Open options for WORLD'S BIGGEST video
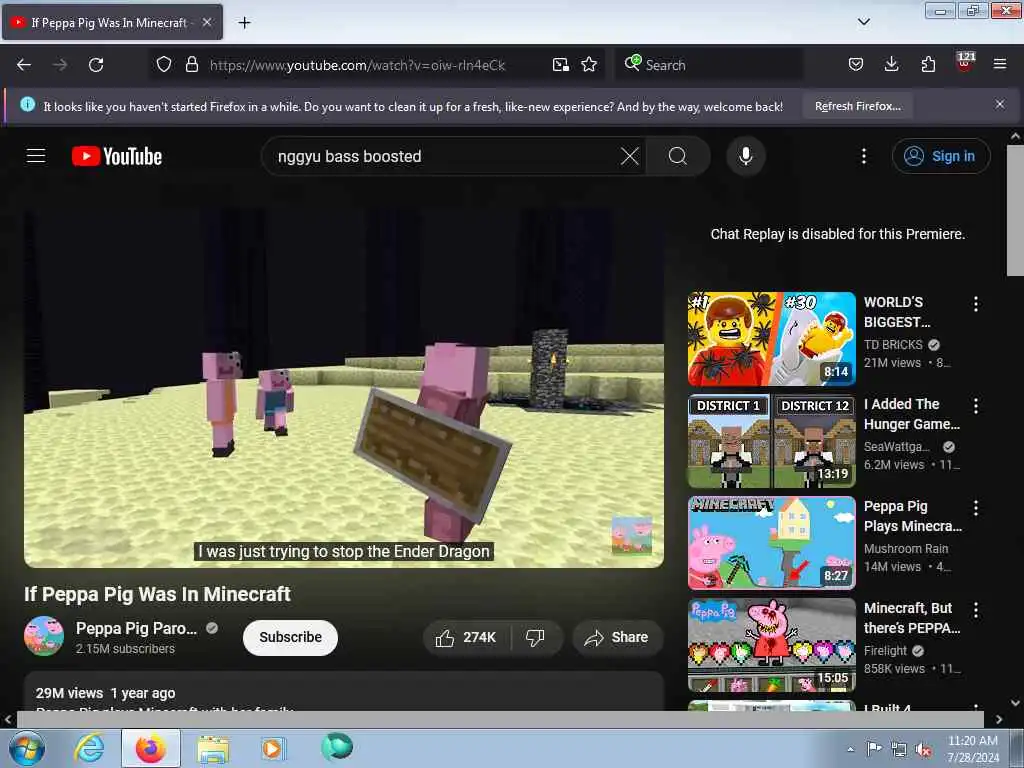The image size is (1024, 768). pyautogui.click(x=976, y=304)
